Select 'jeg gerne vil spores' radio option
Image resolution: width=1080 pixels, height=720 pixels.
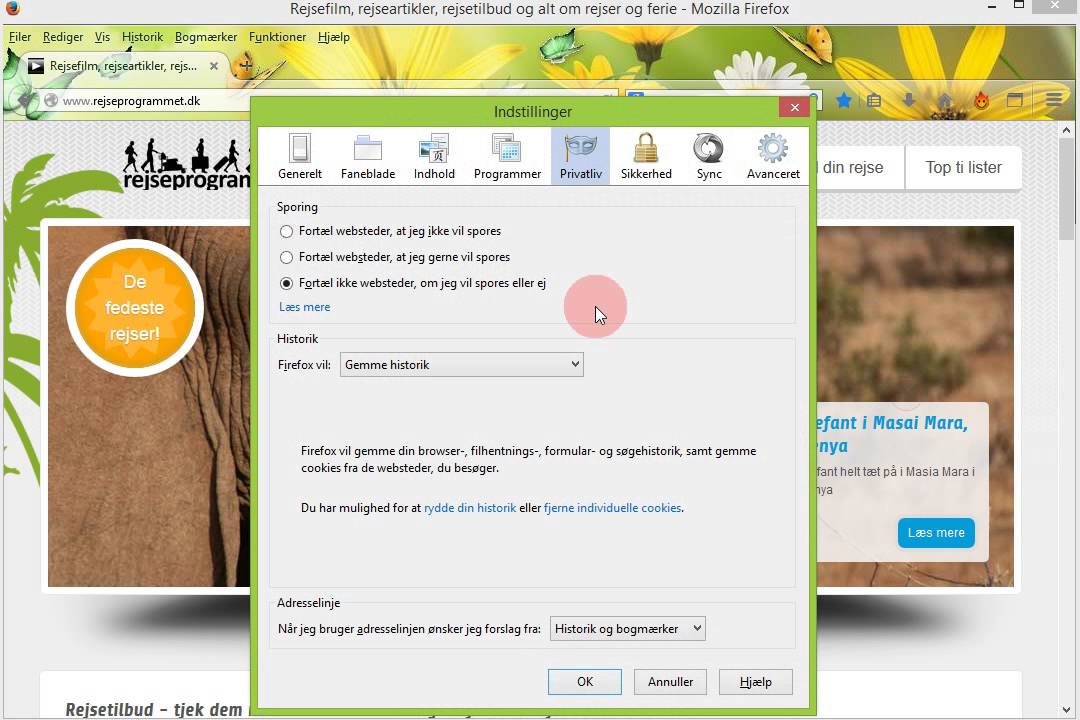[x=287, y=258]
